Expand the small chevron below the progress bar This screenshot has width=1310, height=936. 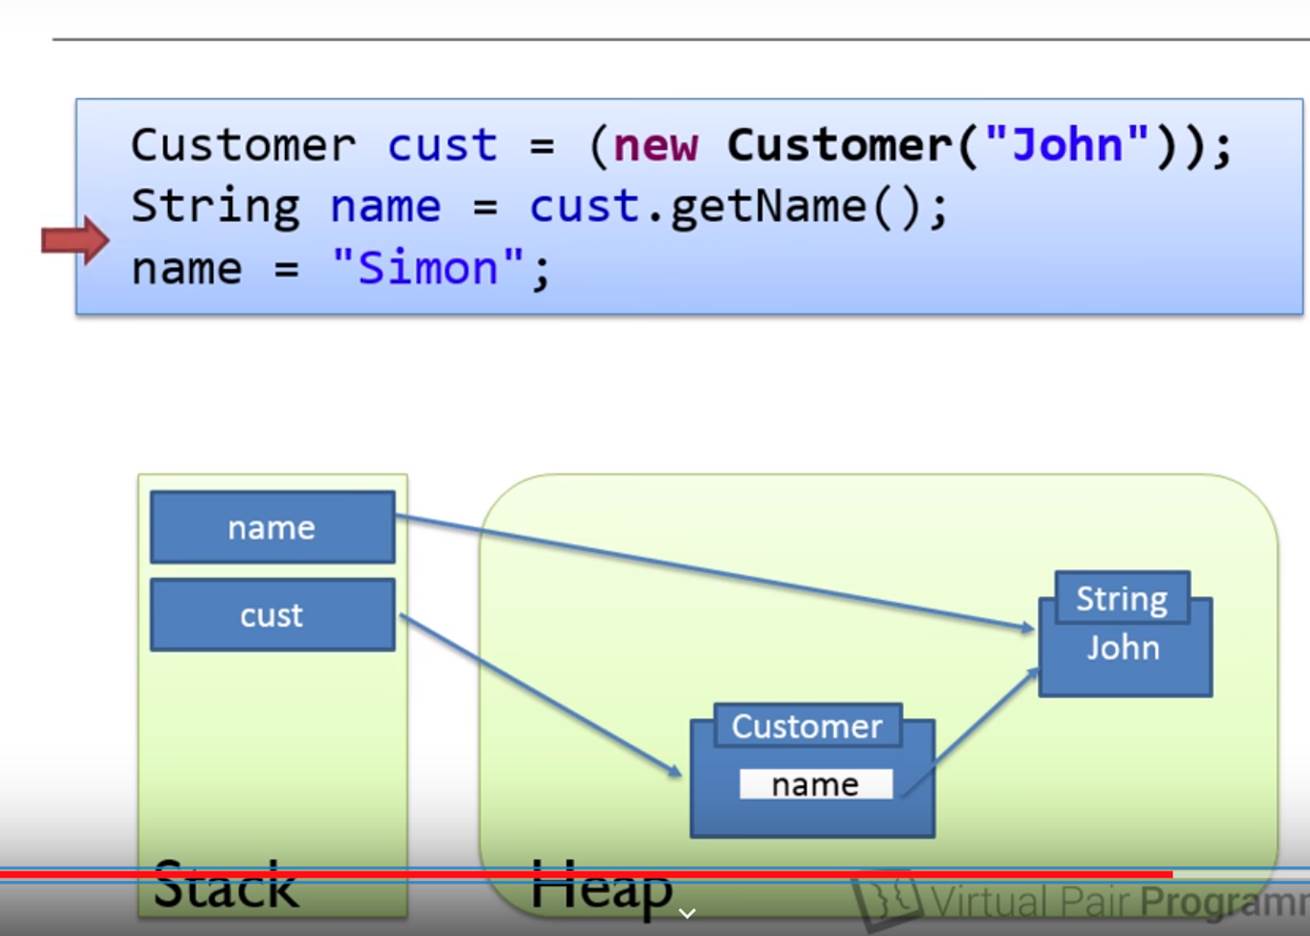687,913
